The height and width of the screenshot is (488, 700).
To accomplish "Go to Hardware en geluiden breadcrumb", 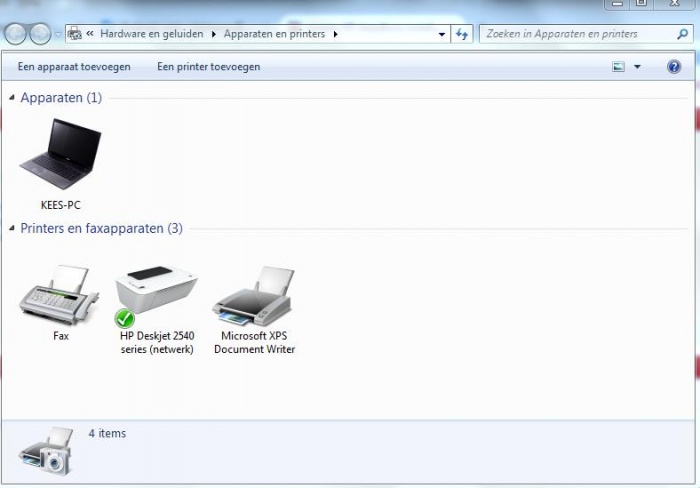I will pyautogui.click(x=151, y=34).
